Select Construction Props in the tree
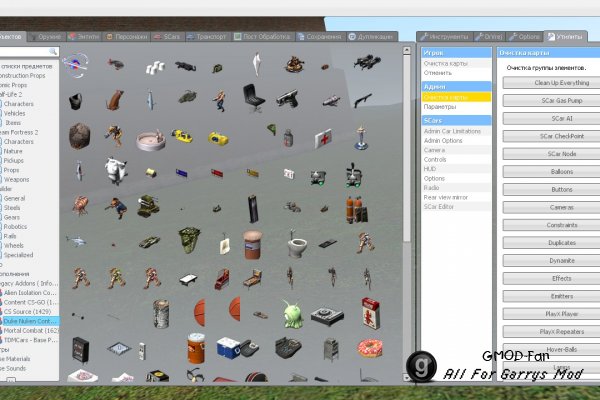 (x=23, y=76)
